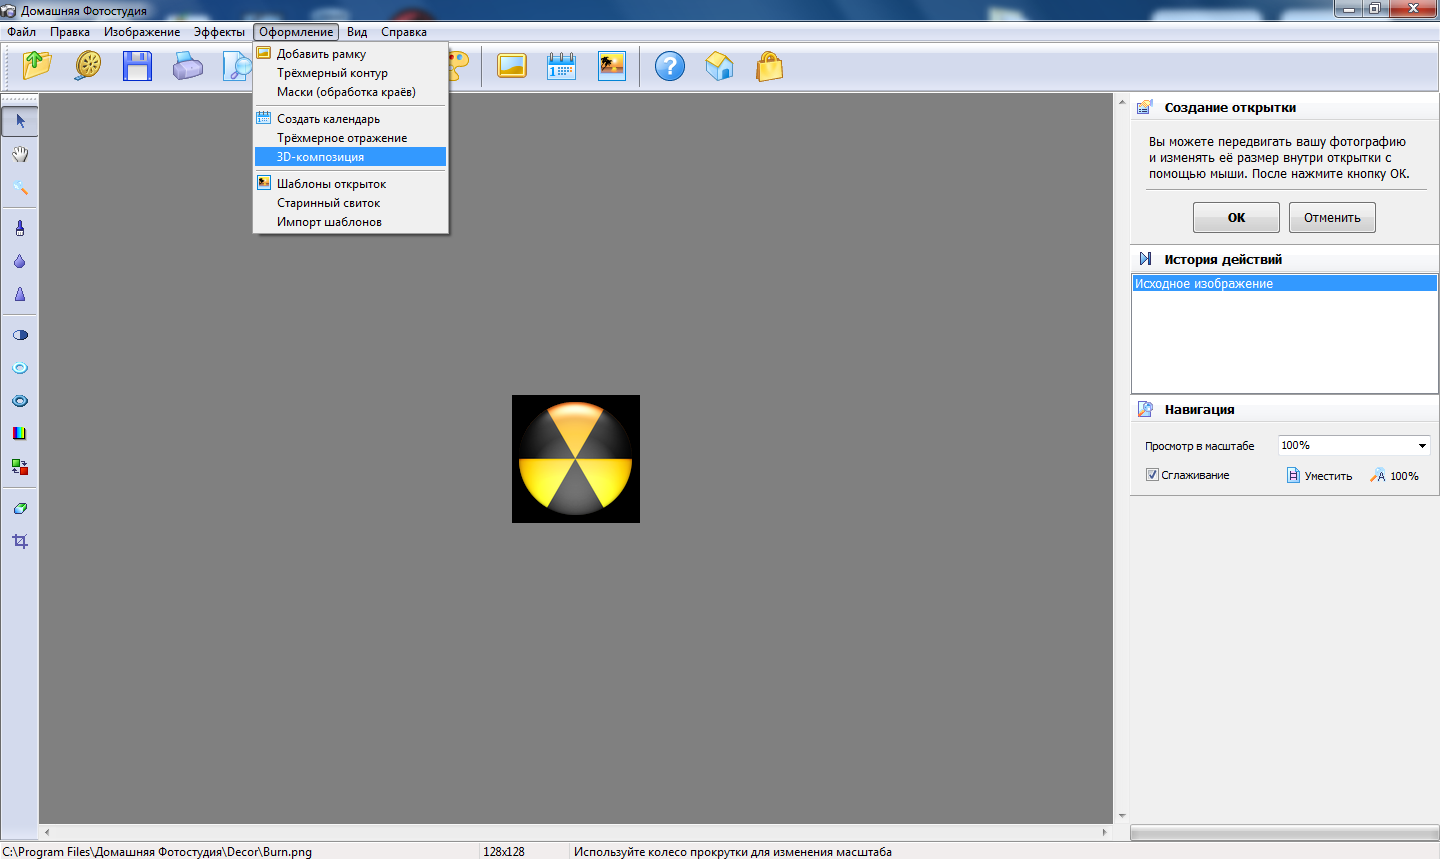
Task: Set zoom with the 100% button
Action: [x=1395, y=476]
